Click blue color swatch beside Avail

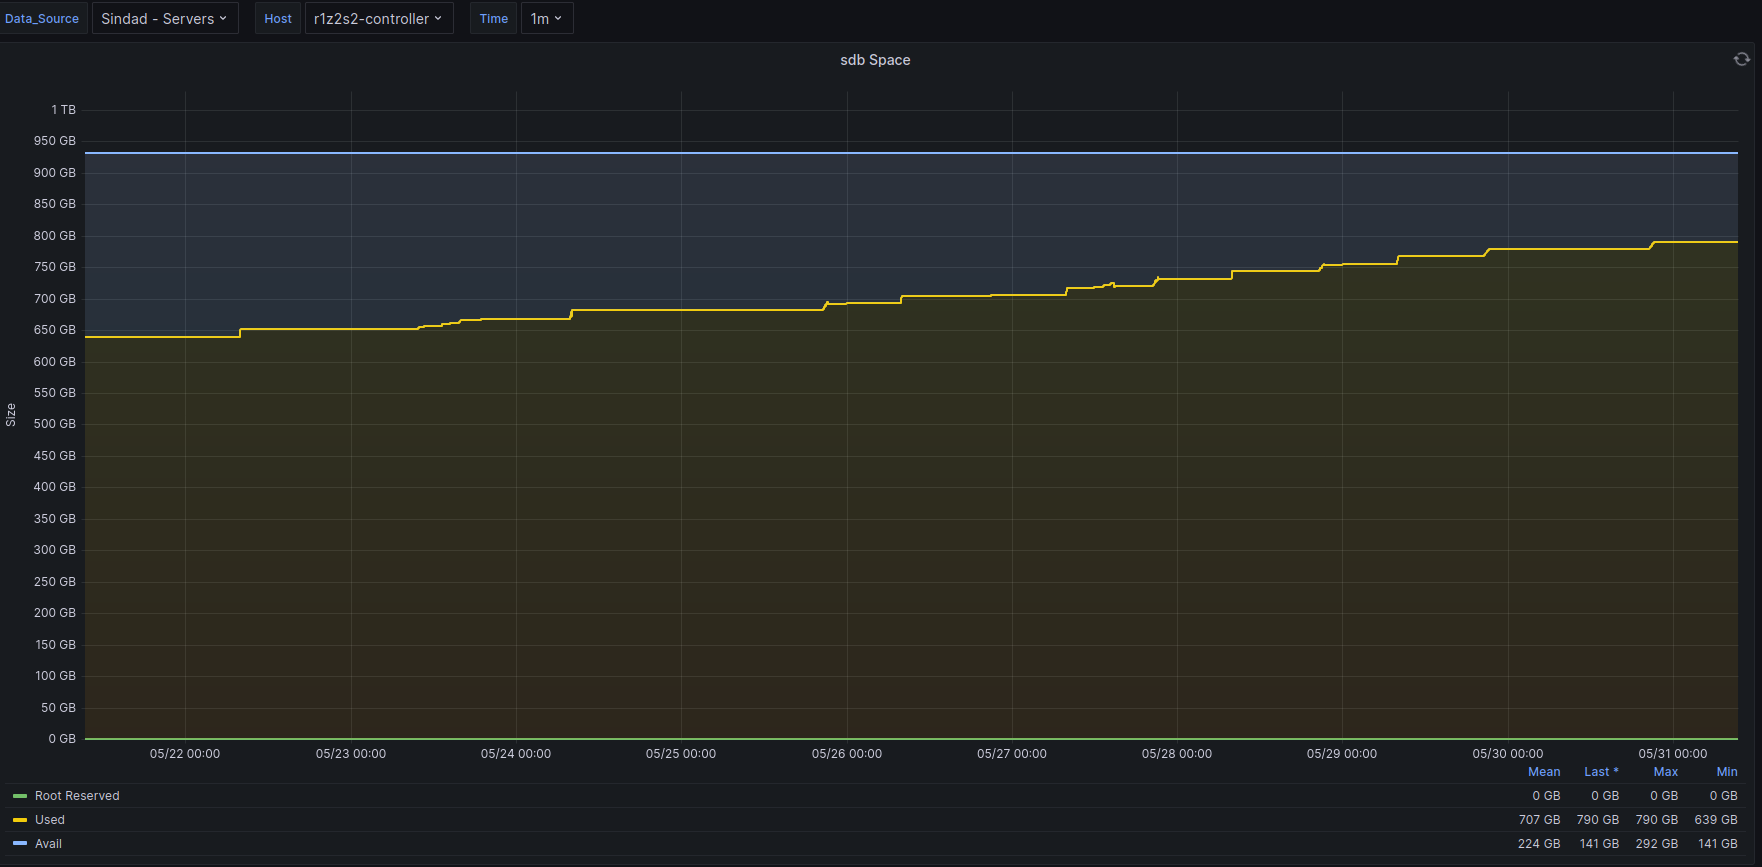[x=20, y=844]
